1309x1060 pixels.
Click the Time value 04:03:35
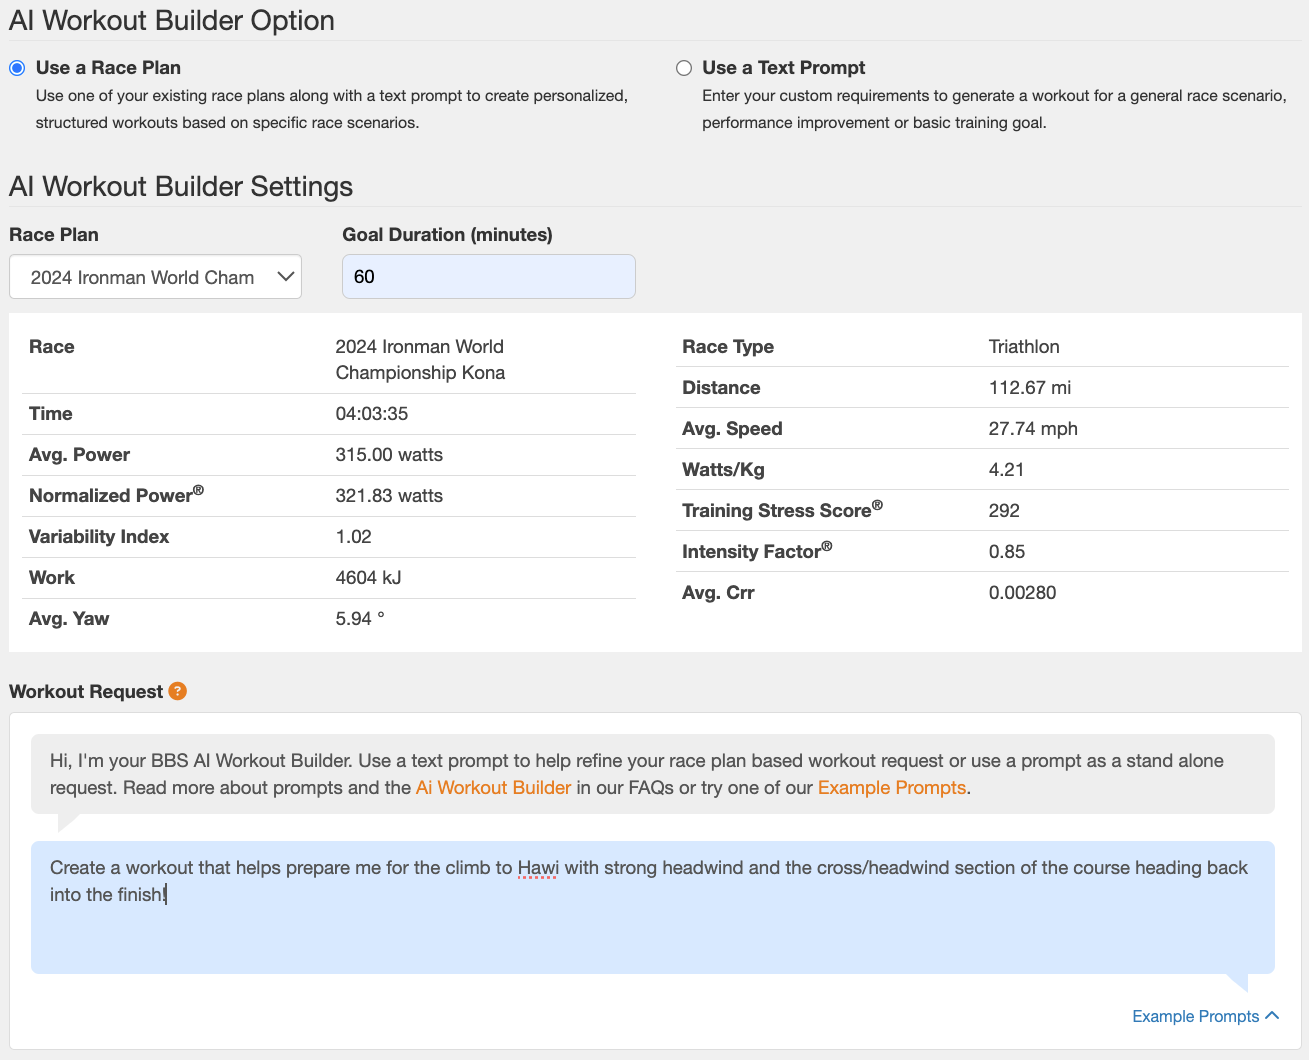coord(372,414)
